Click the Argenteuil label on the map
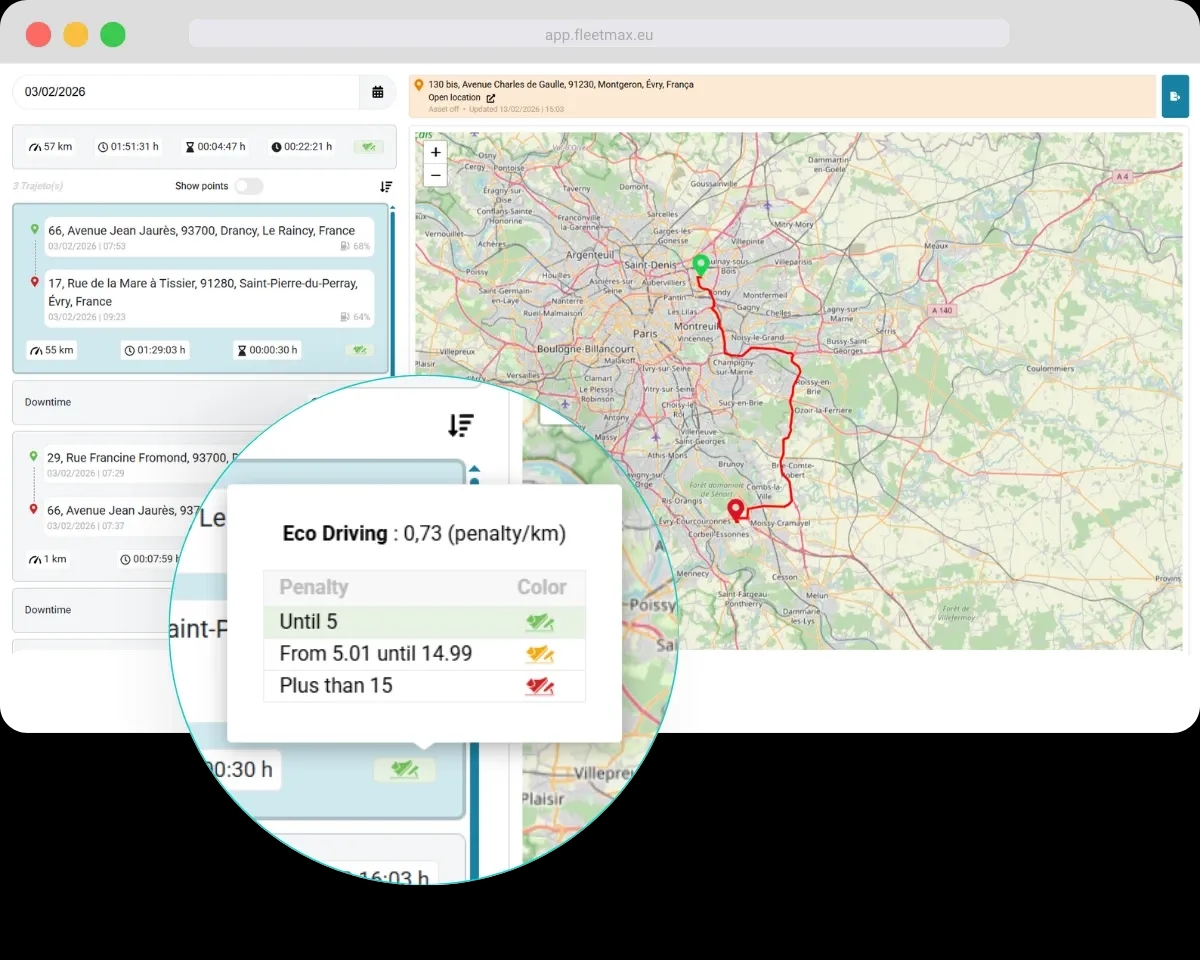Screen dimensions: 1200x960 (x=589, y=255)
